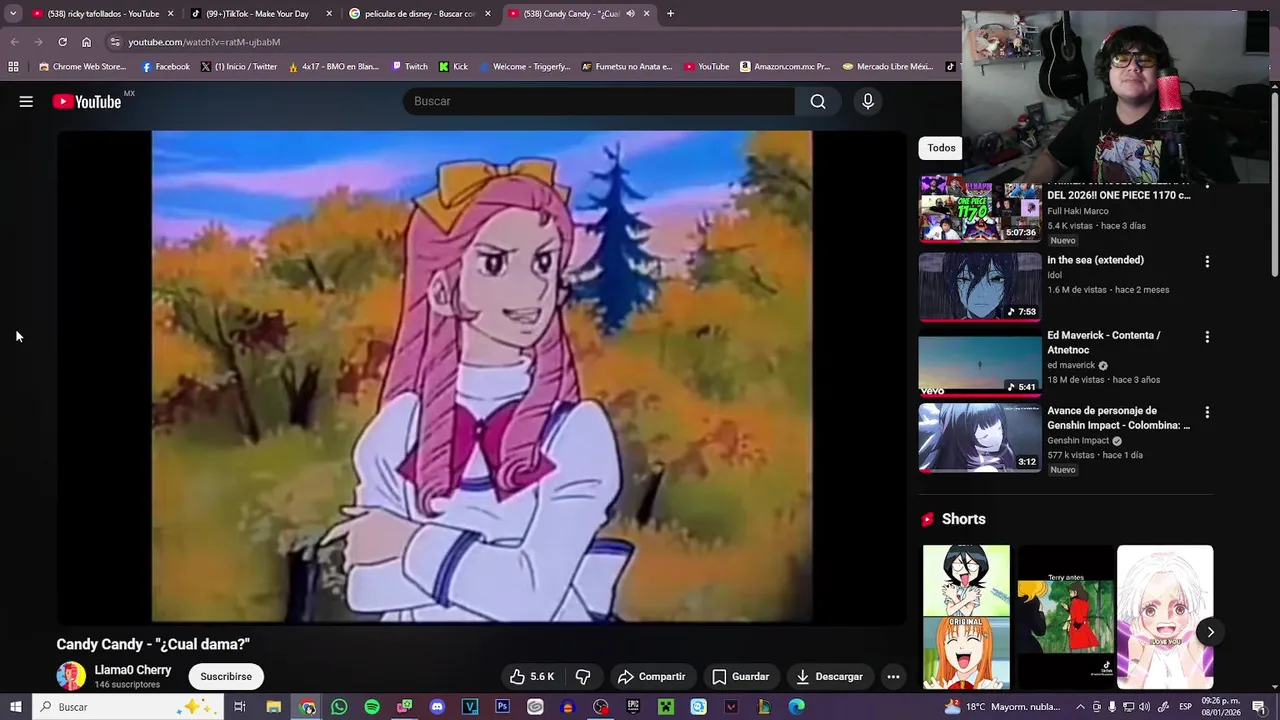Screen dimensions: 1280x720
Task: Subscribe with the 'Suscribirse' button
Action: click(x=226, y=677)
